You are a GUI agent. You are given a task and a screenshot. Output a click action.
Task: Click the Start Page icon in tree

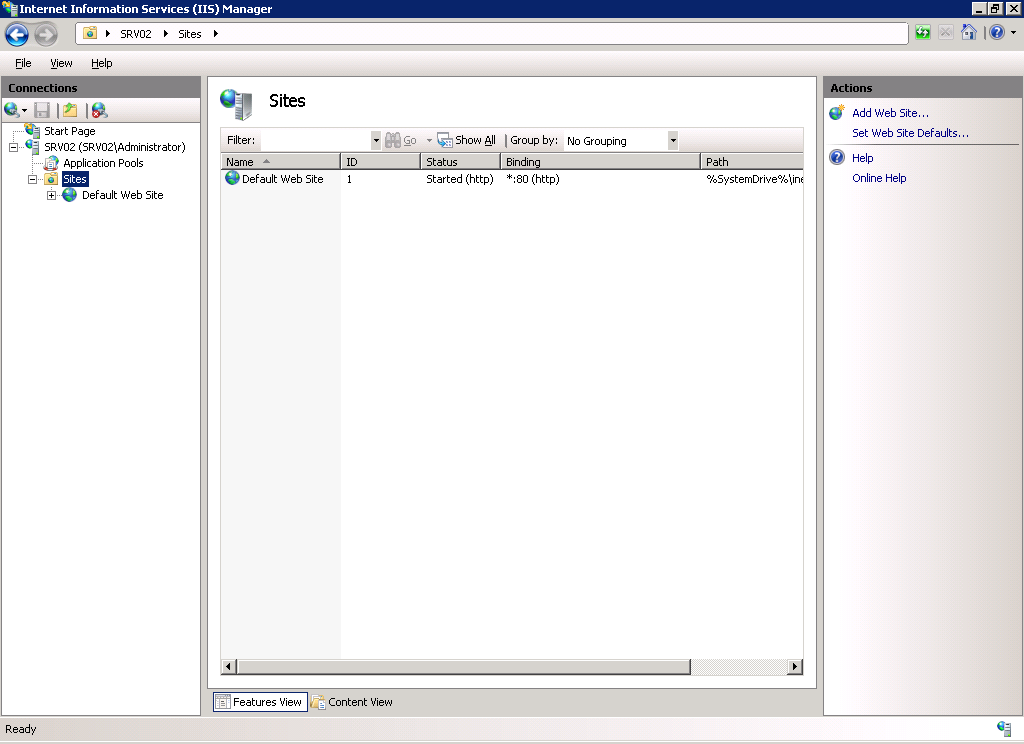click(x=33, y=131)
